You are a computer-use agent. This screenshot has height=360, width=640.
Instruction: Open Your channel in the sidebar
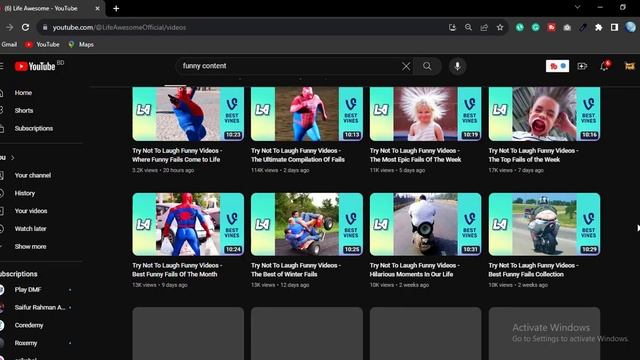[33, 176]
